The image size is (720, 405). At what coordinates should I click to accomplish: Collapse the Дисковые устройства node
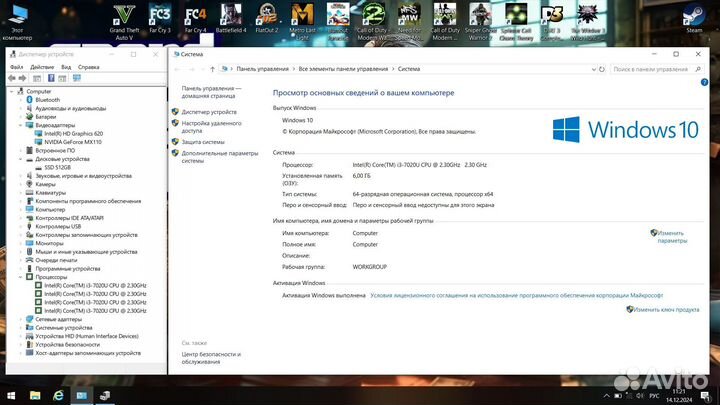point(21,159)
